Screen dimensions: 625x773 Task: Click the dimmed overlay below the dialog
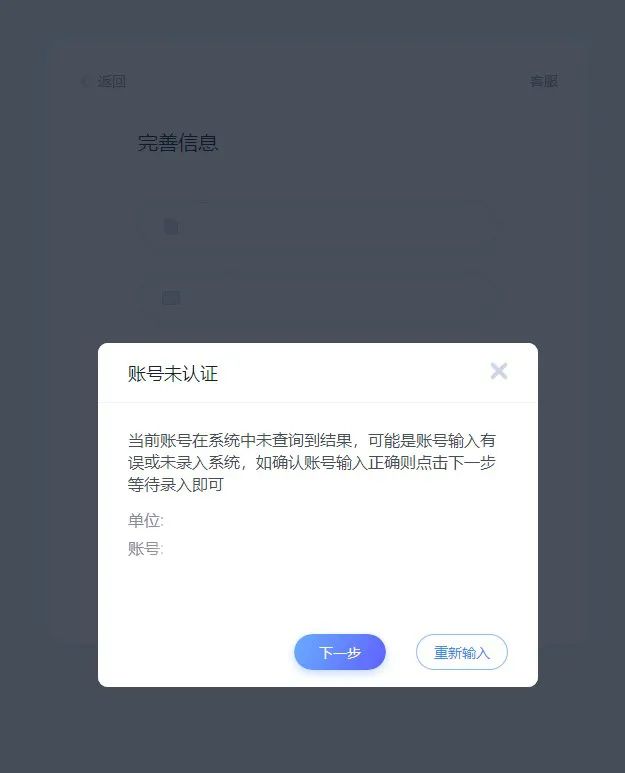(312, 730)
